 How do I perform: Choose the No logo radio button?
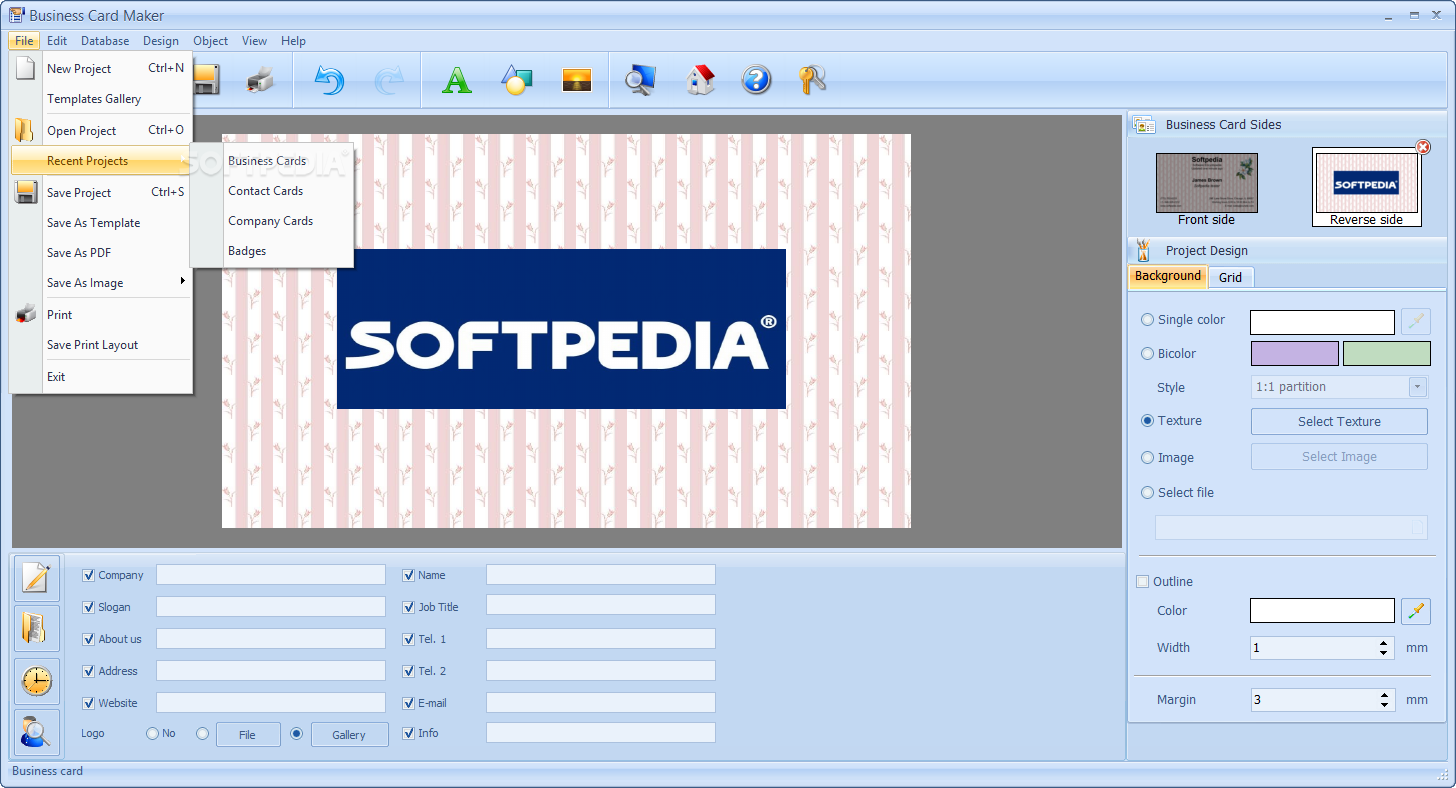[152, 733]
